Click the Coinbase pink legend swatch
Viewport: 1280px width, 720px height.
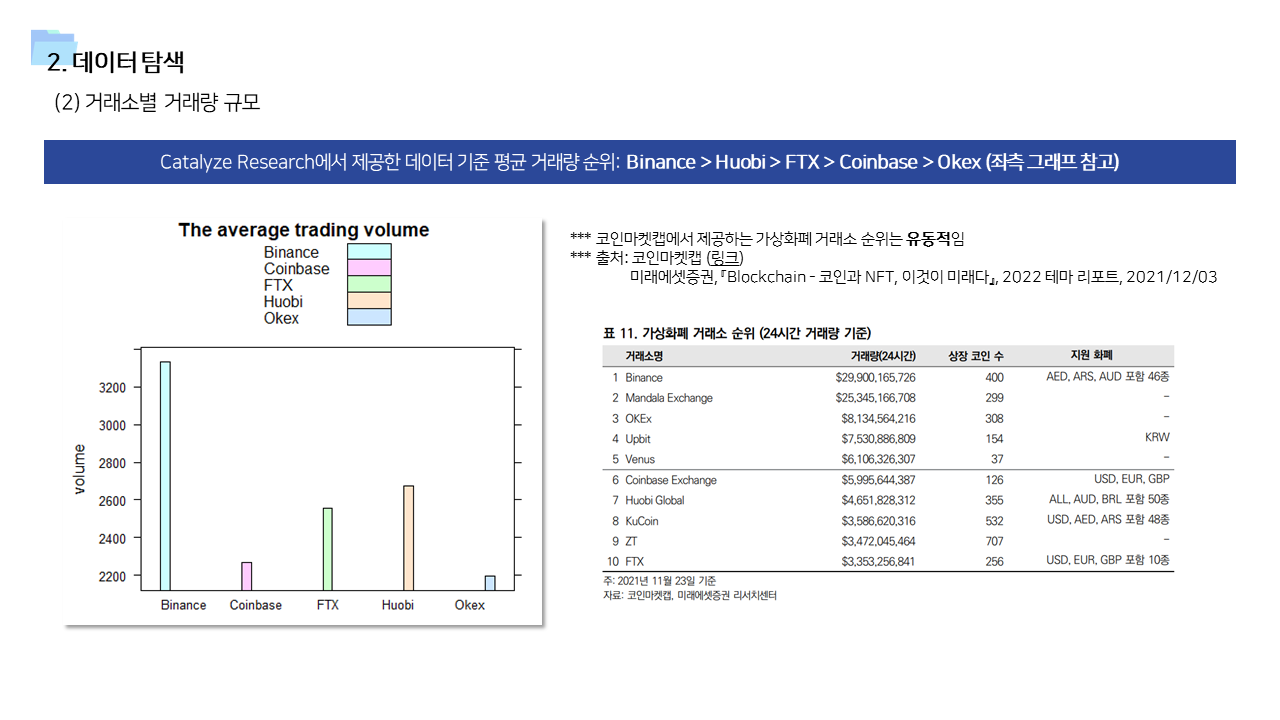click(x=369, y=268)
